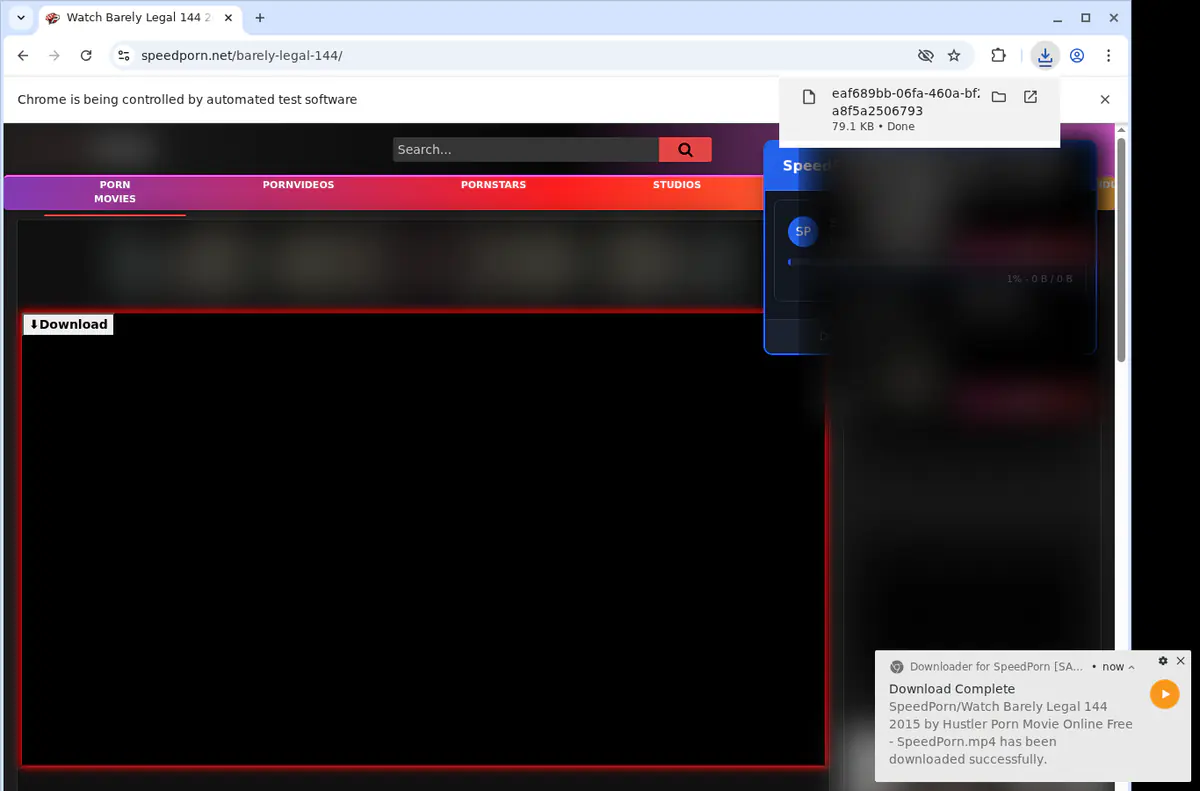1200x791 pixels.
Task: Minimize the Chrome window
Action: coord(1058,18)
